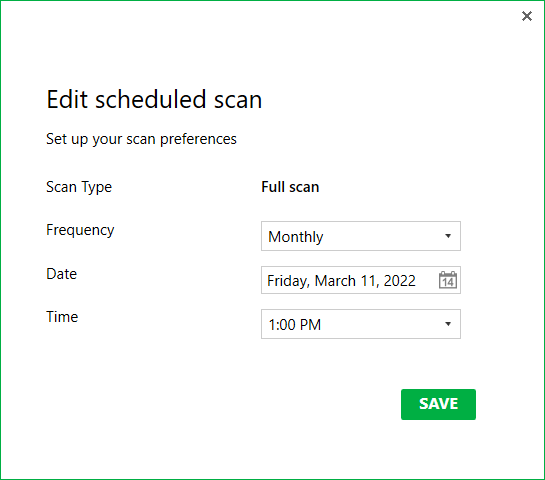
Task: Click the Date label
Action: [62, 274]
